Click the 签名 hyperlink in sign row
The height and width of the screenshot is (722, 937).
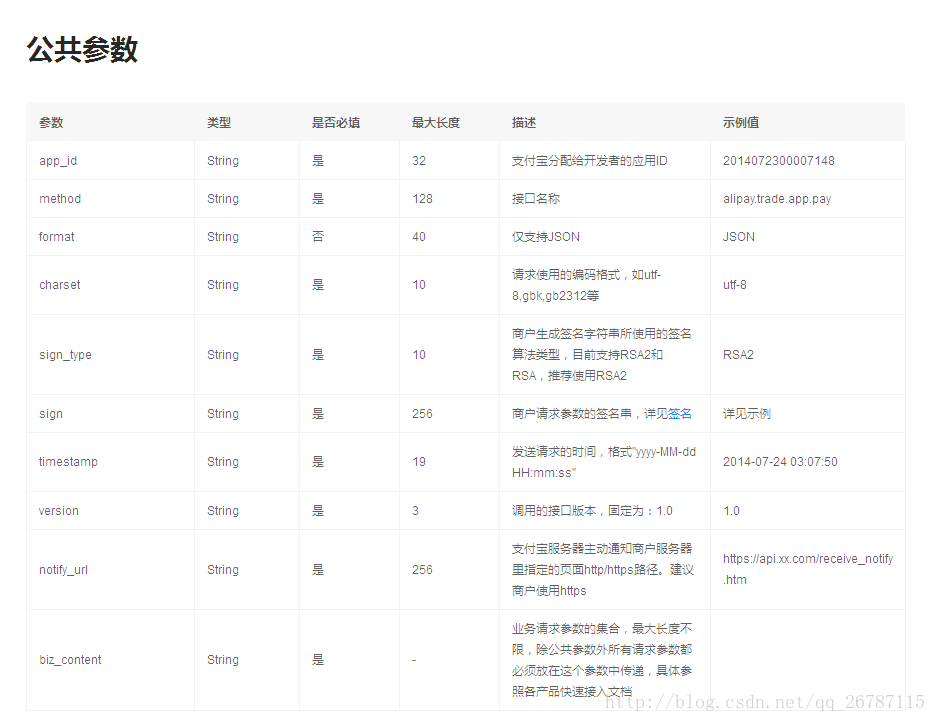(681, 413)
